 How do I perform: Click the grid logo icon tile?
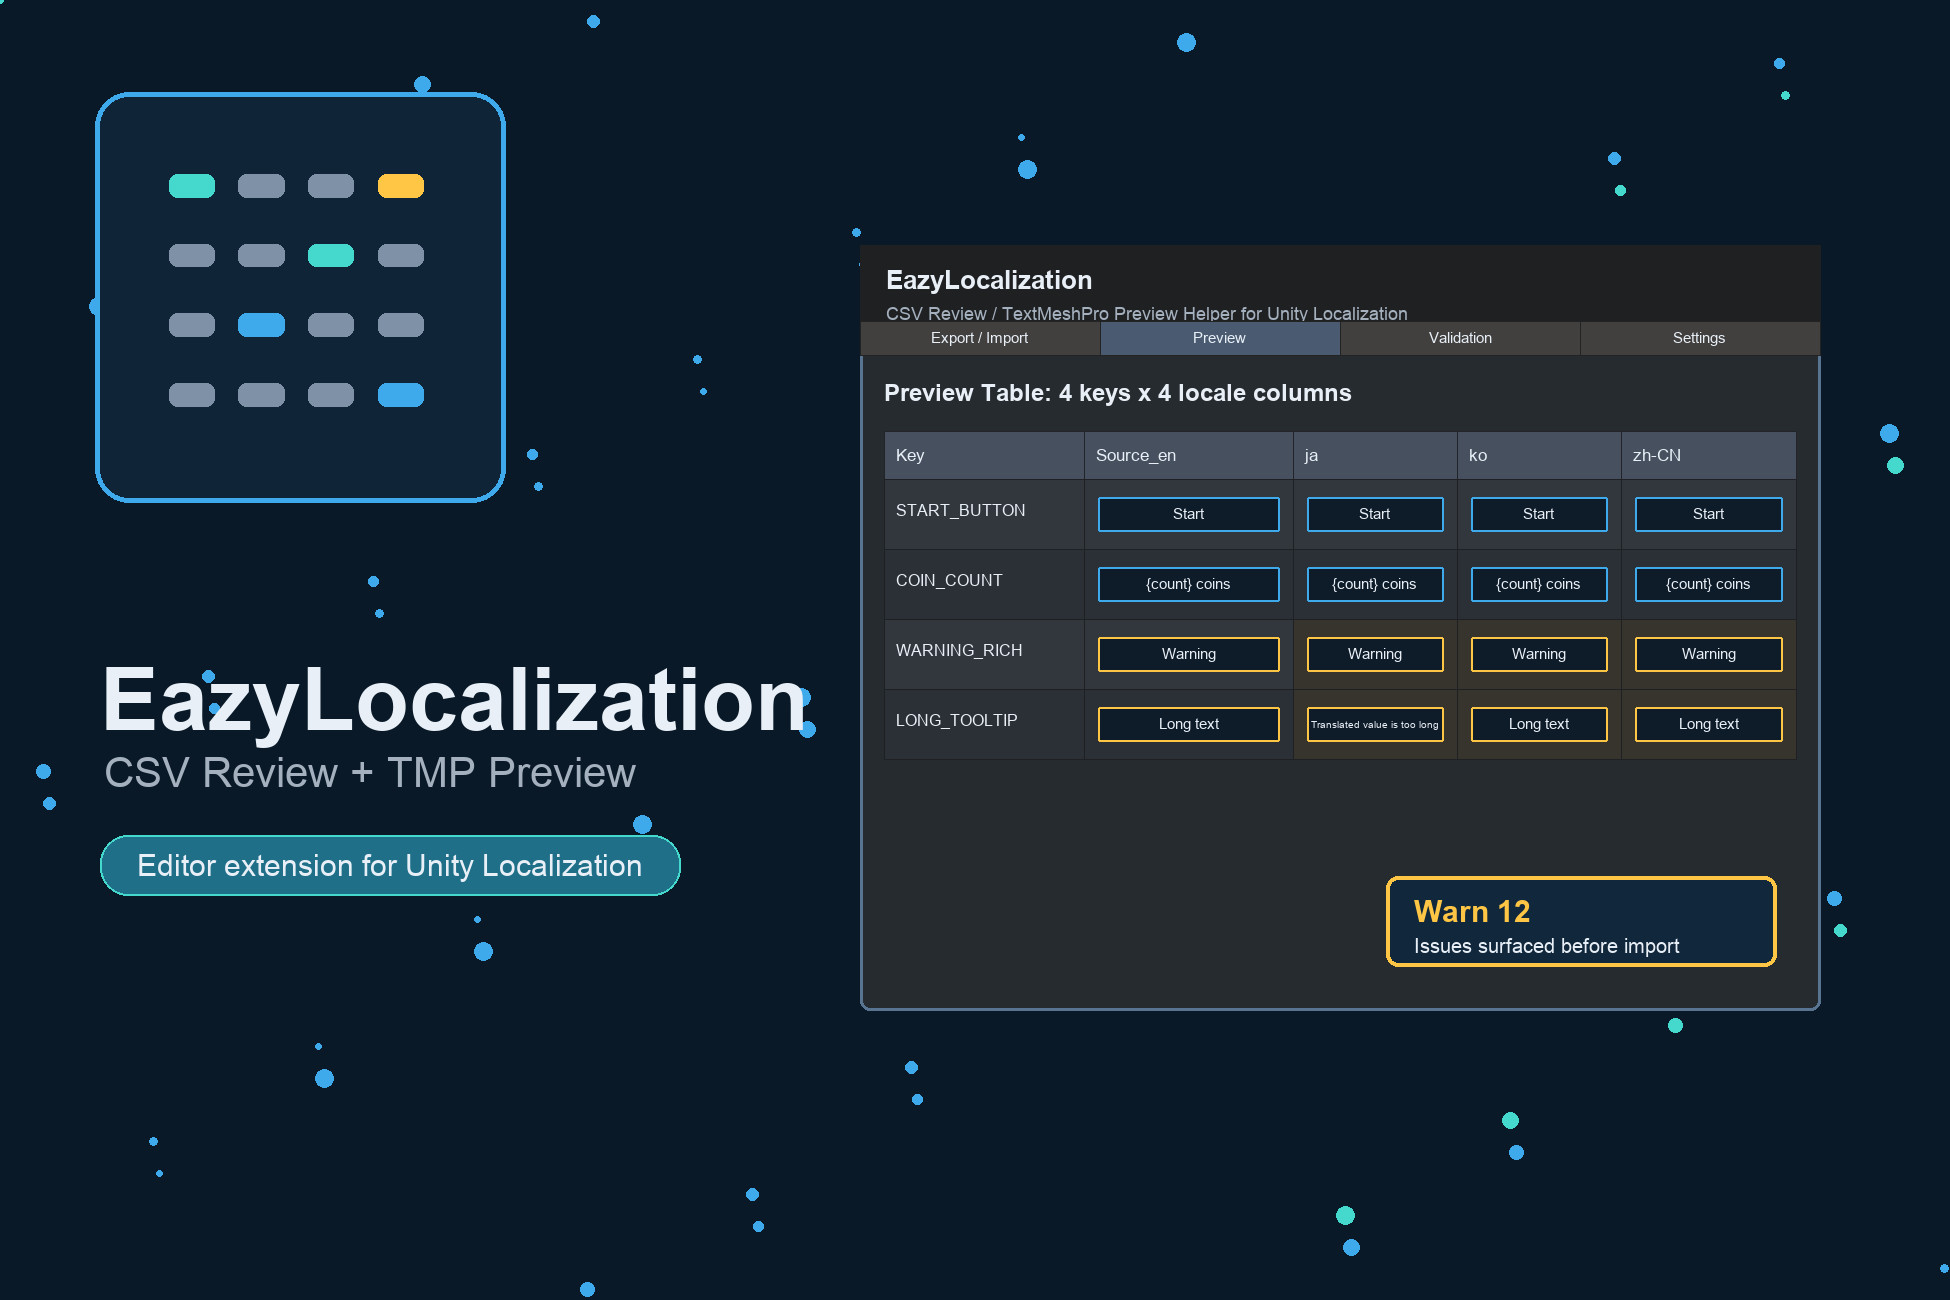point(300,297)
